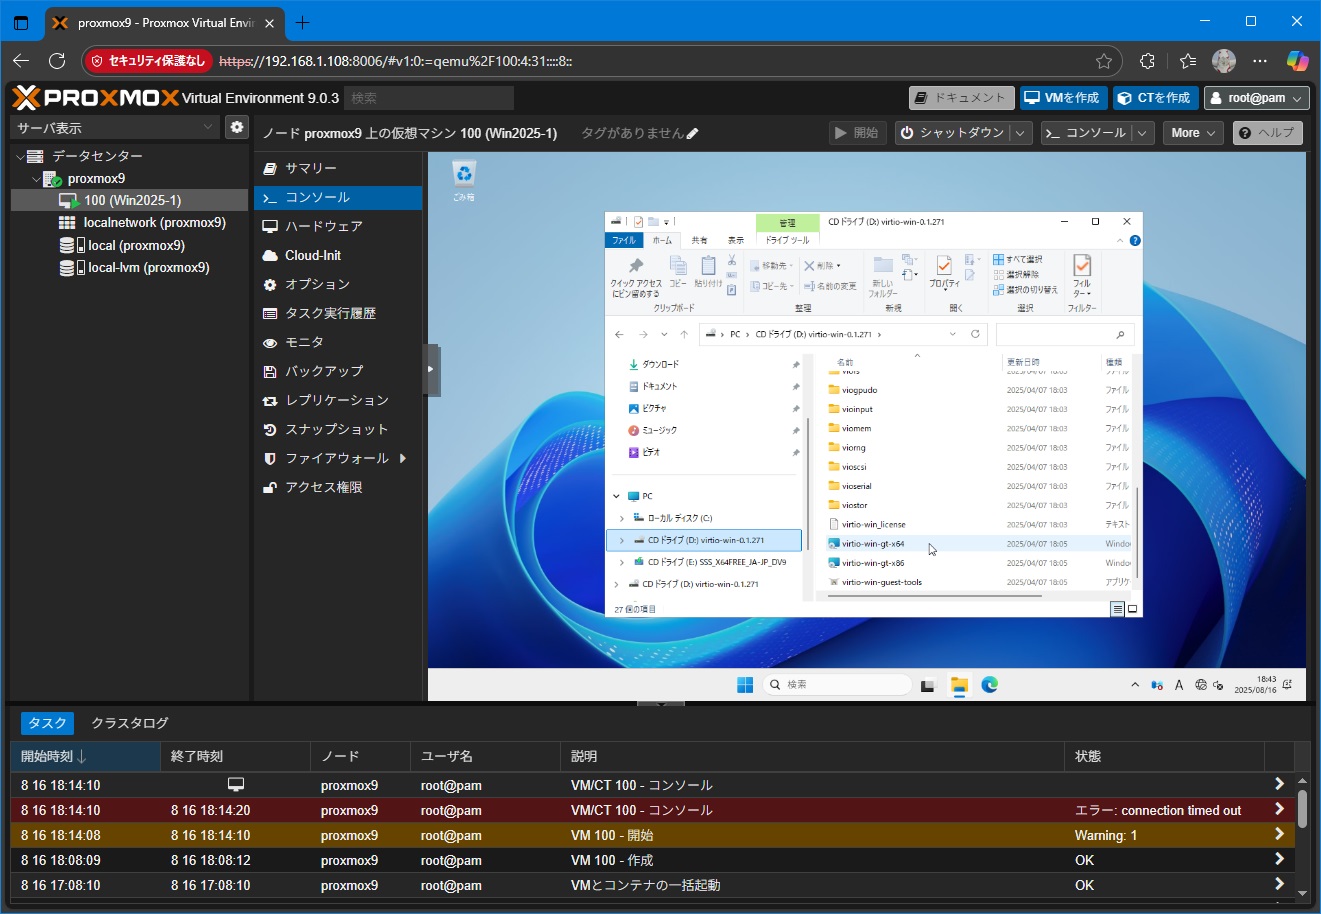Open the root@pam user menu
1321x914 pixels.
1256,98
